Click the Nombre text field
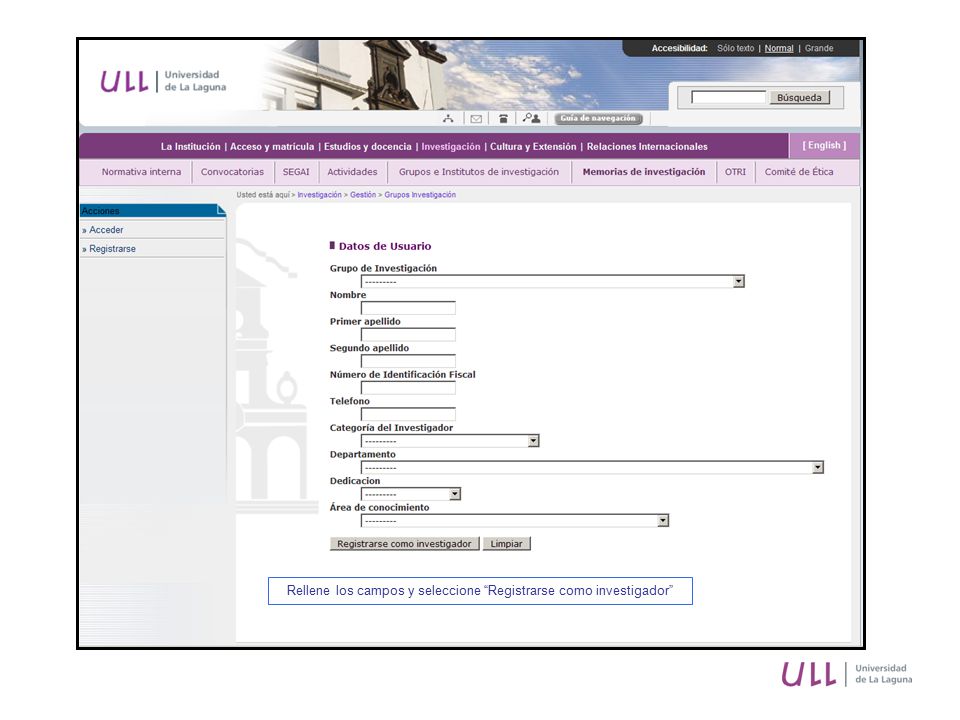This screenshot has height=720, width=960. (408, 308)
